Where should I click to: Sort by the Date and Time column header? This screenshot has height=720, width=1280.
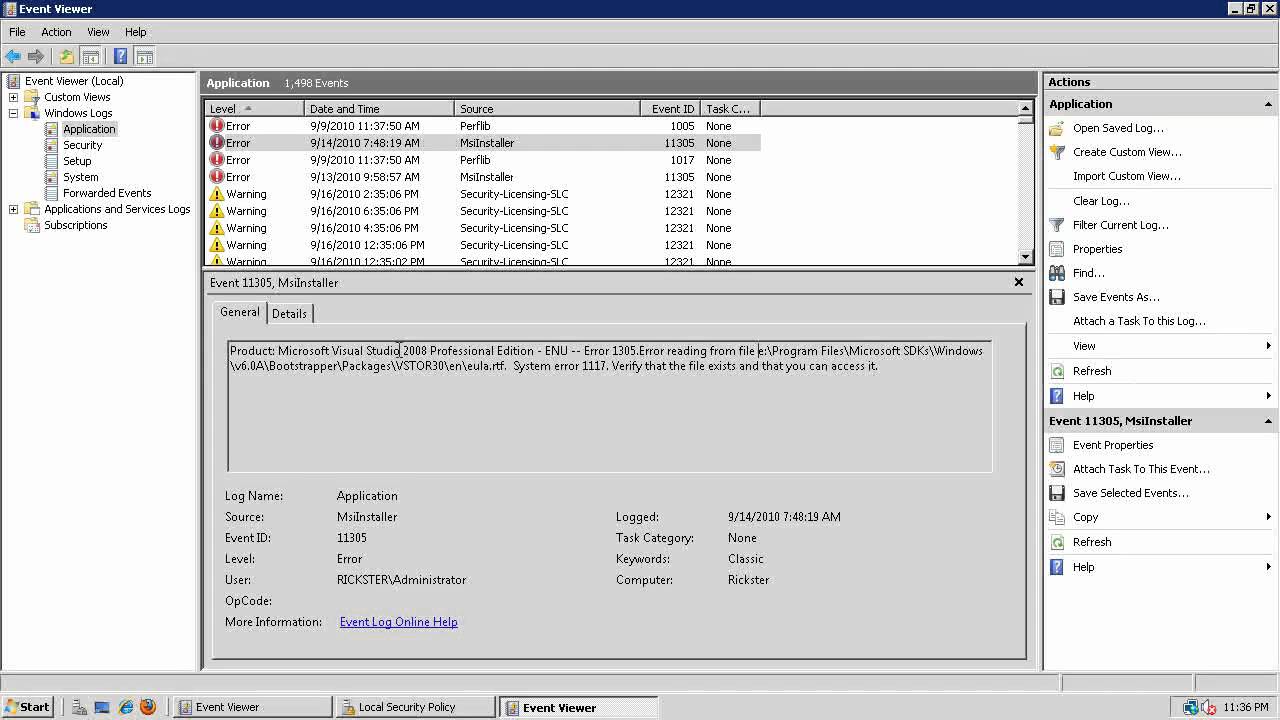379,108
